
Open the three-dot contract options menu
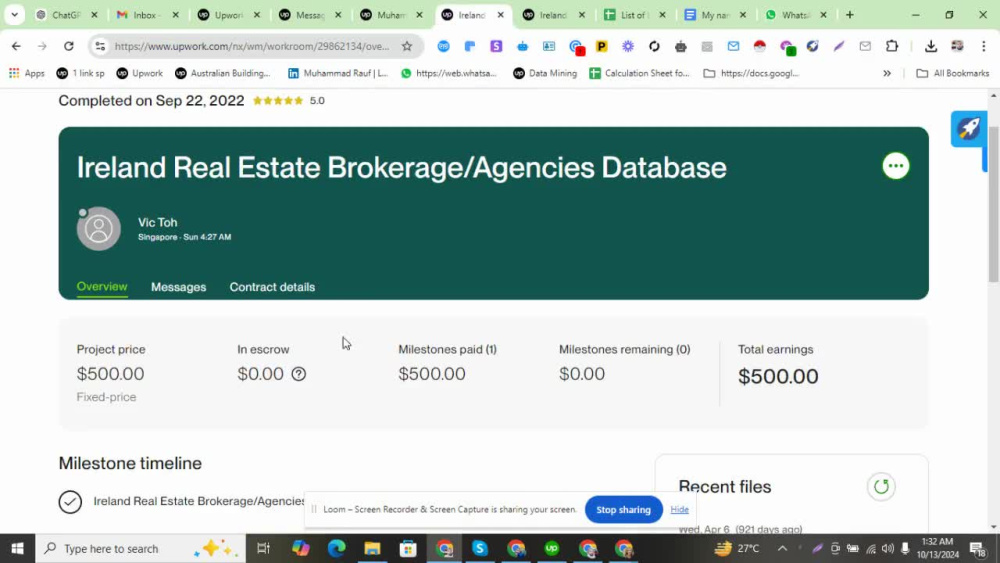pos(895,166)
